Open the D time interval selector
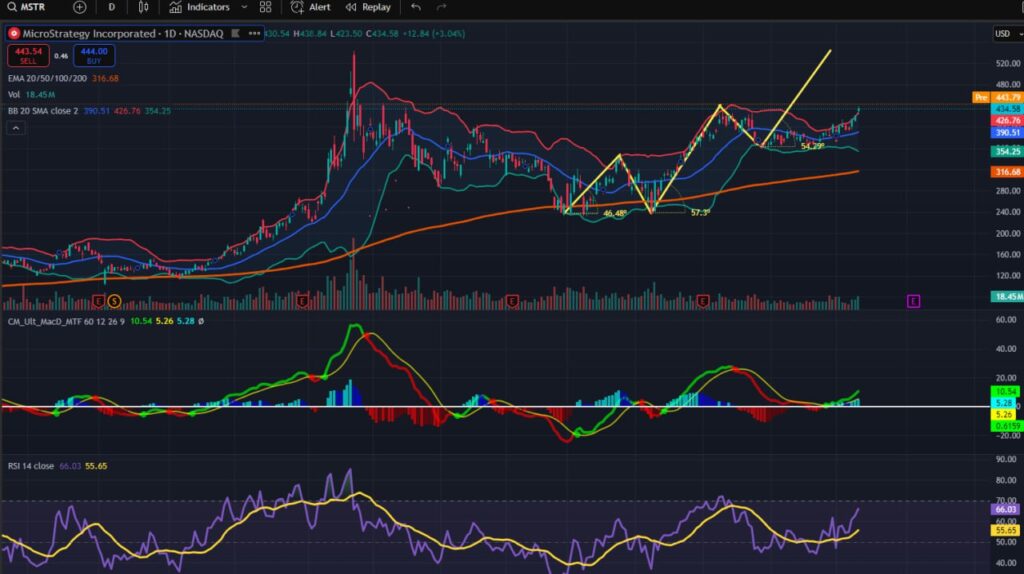The width and height of the screenshot is (1024, 574). (x=112, y=7)
